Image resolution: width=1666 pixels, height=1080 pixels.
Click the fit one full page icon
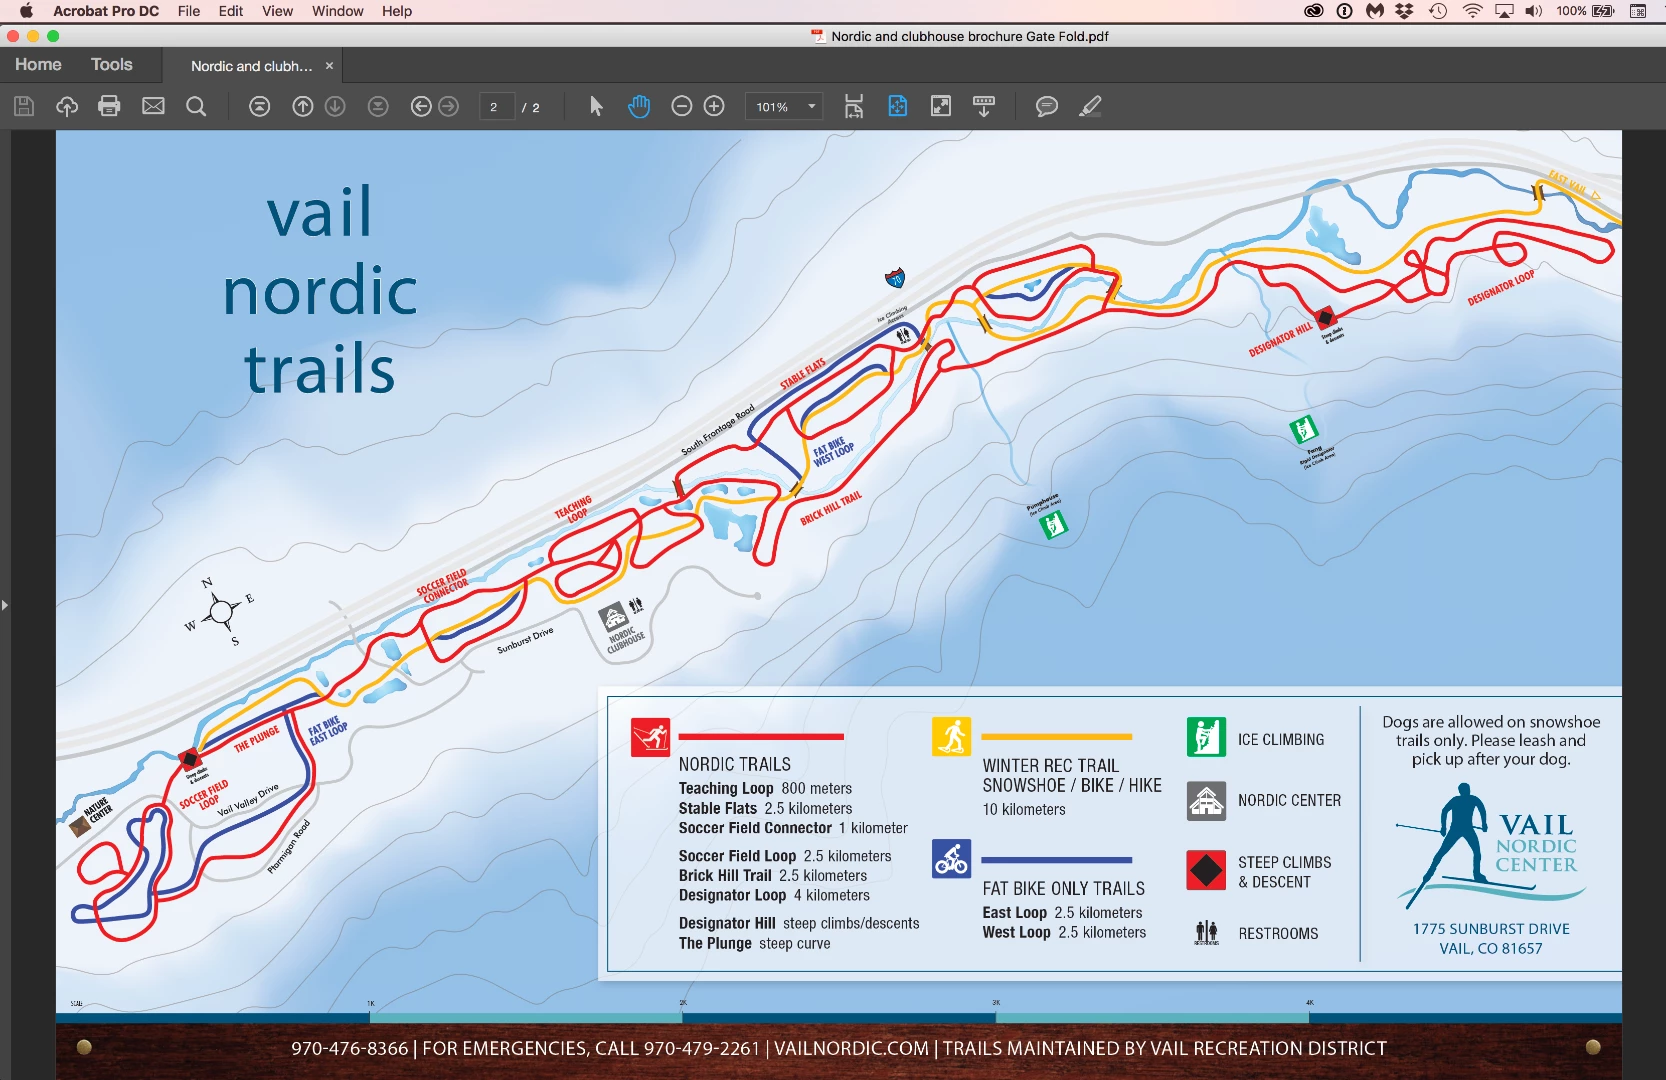coord(897,106)
